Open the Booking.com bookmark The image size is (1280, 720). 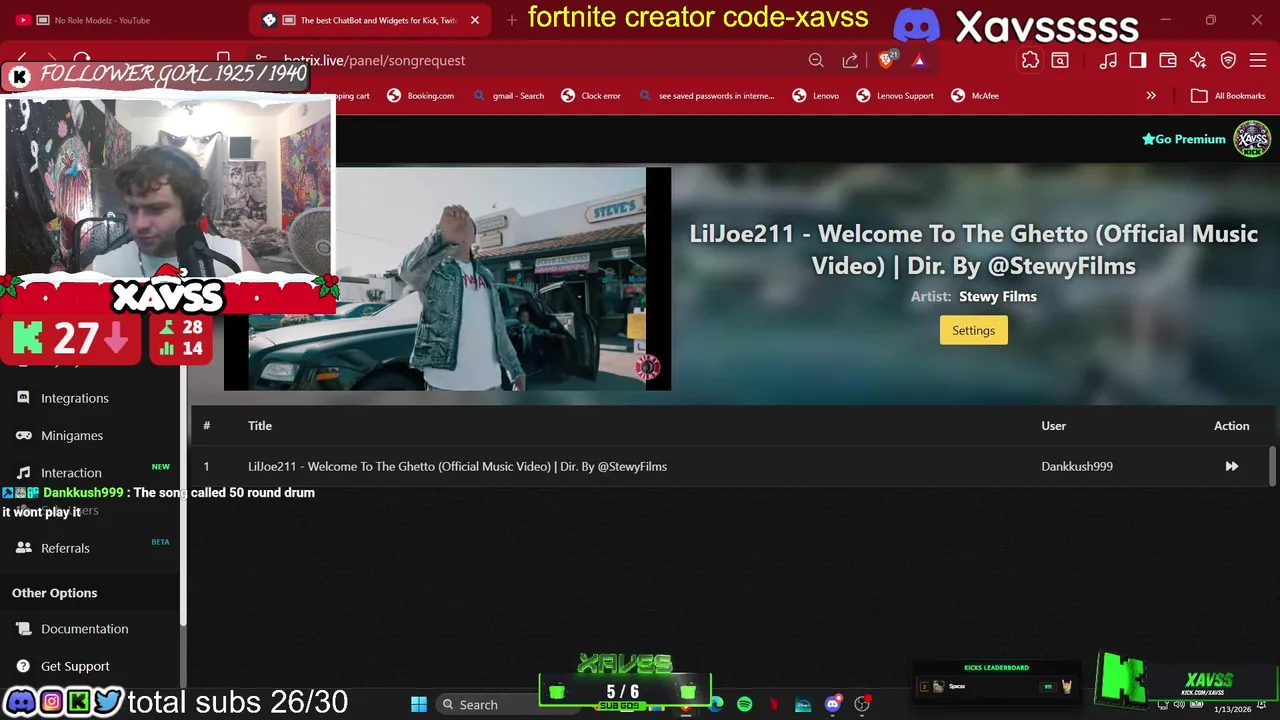pos(421,96)
